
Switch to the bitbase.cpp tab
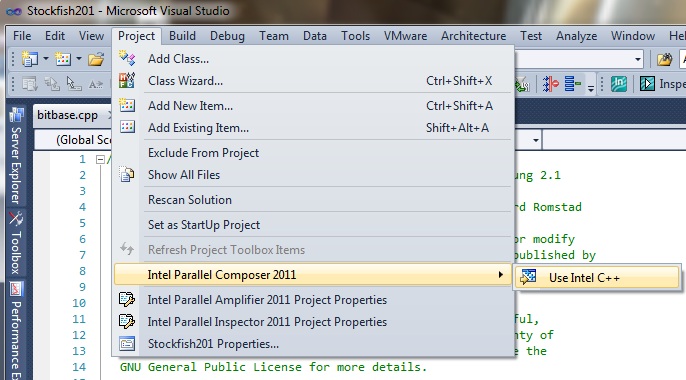pos(67,115)
